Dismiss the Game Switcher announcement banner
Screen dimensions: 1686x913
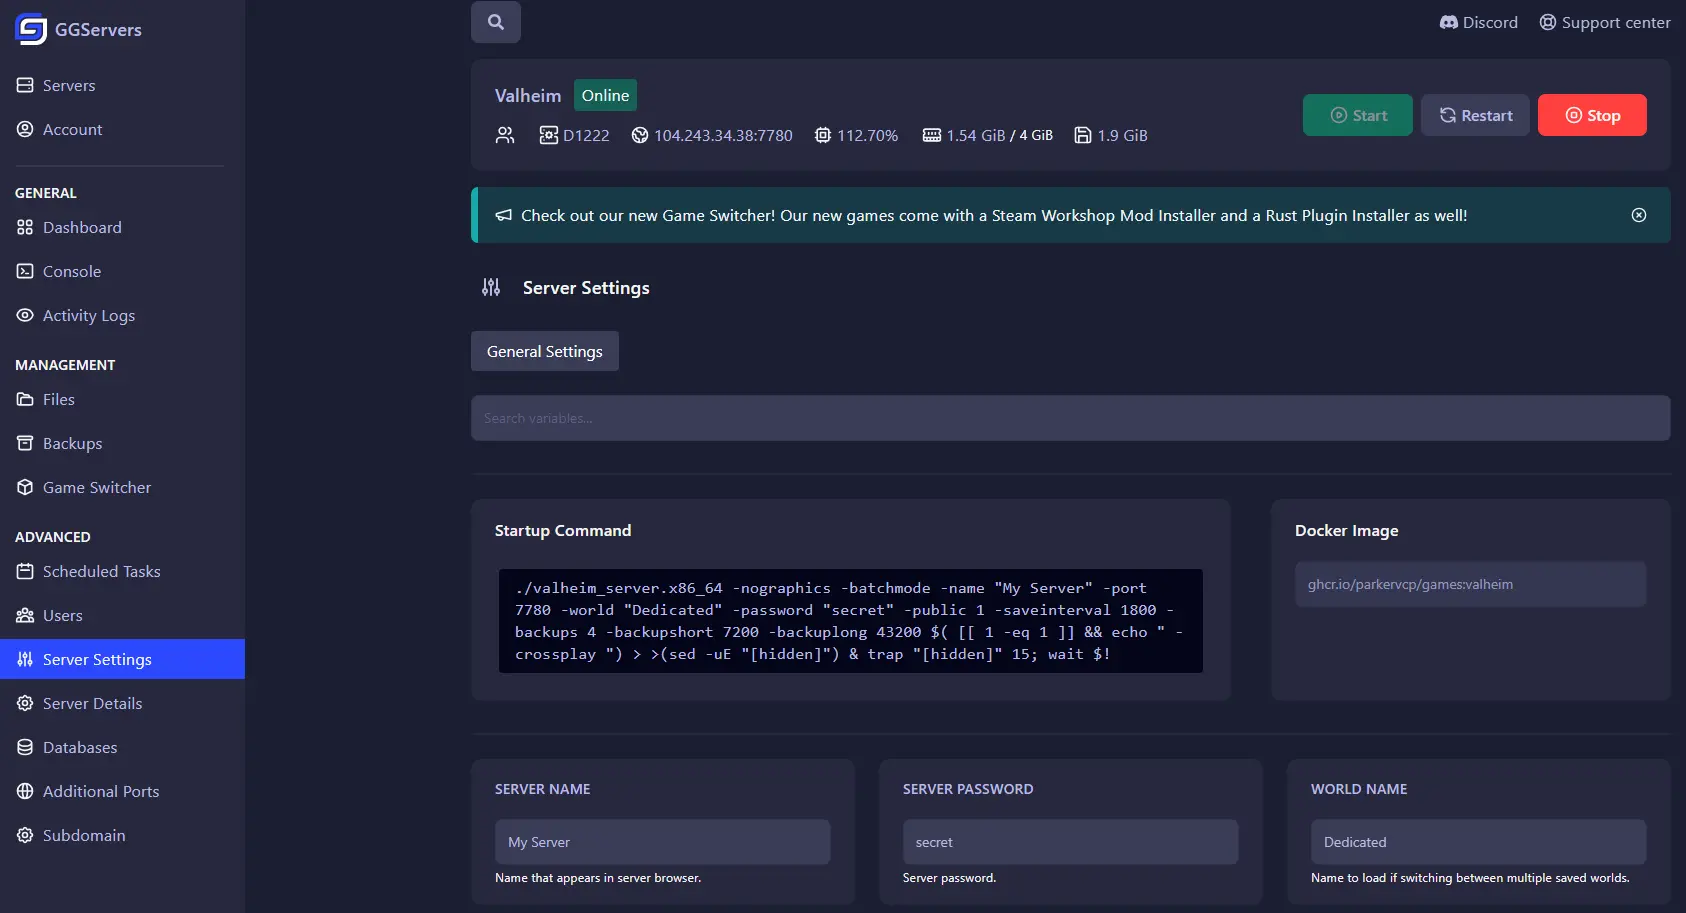1638,215
